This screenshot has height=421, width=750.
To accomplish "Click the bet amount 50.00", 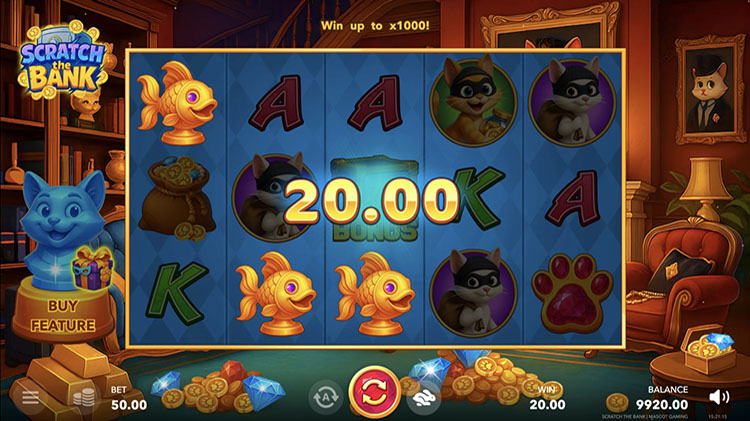I will [129, 405].
